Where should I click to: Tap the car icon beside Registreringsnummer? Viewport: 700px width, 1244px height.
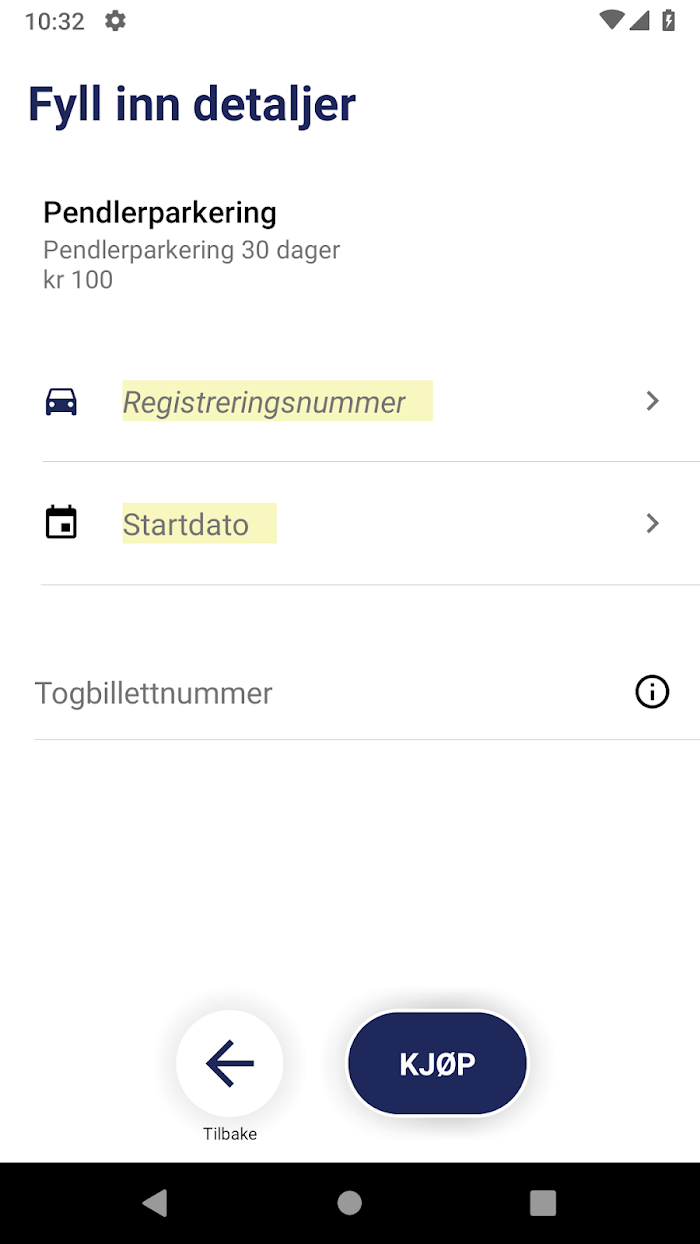61,401
